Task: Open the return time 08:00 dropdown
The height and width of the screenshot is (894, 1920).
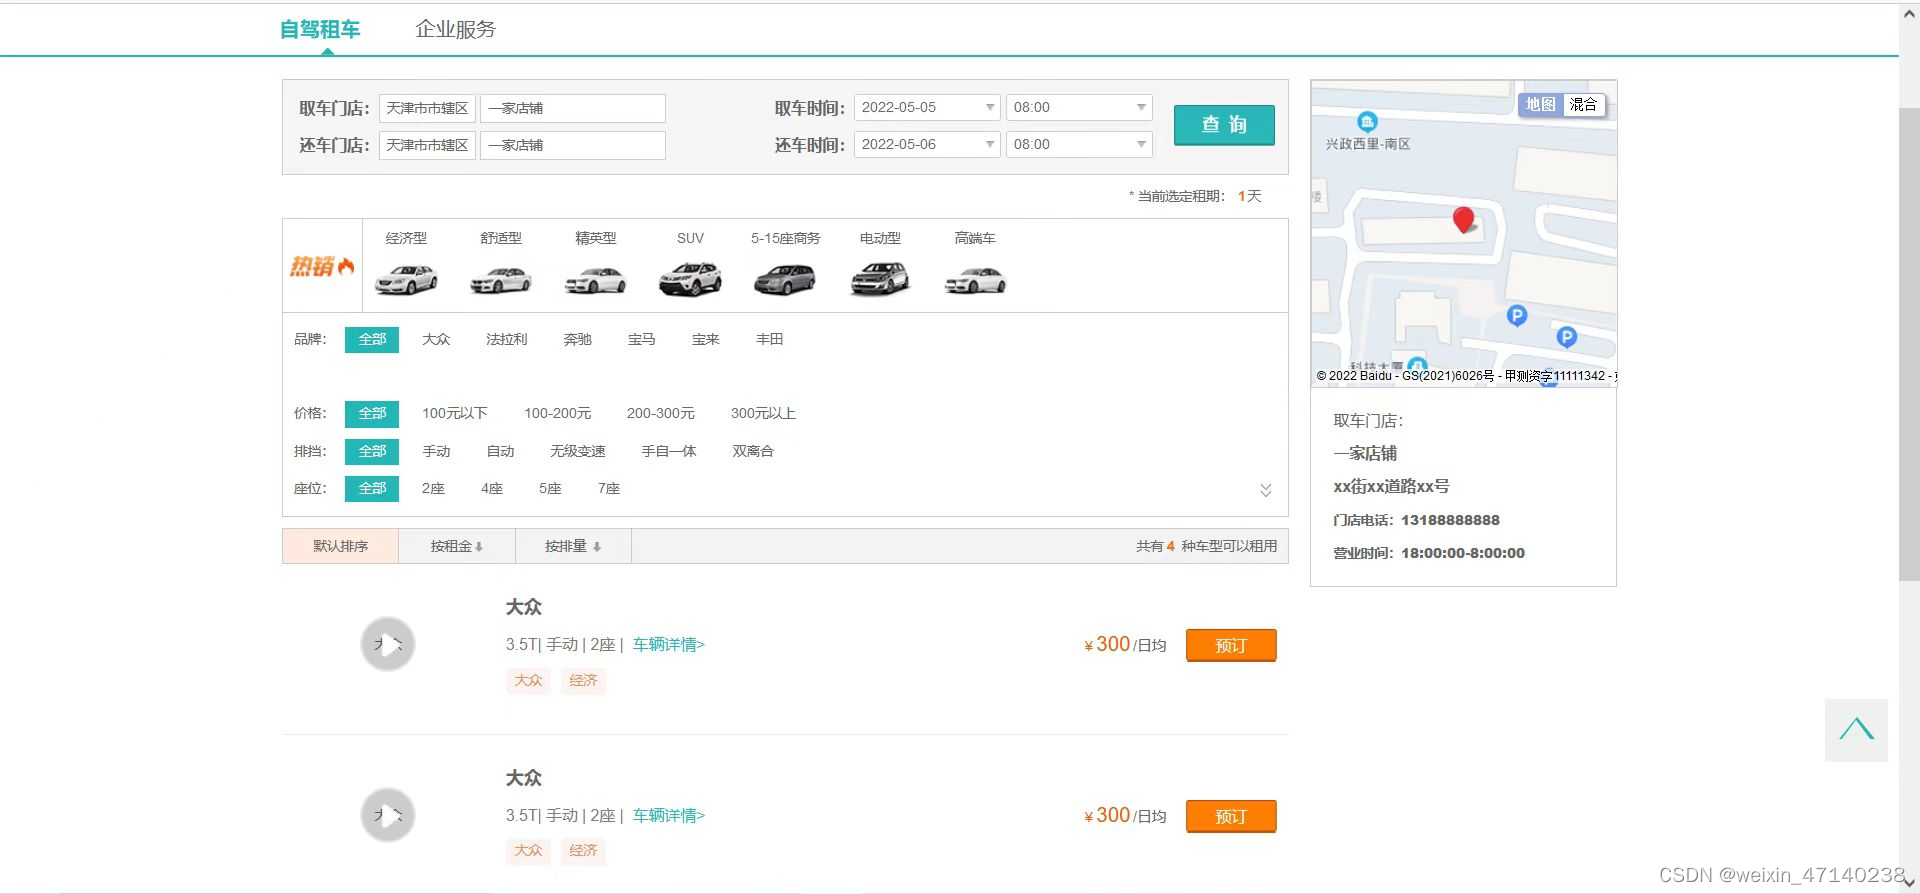Action: pos(1079,144)
